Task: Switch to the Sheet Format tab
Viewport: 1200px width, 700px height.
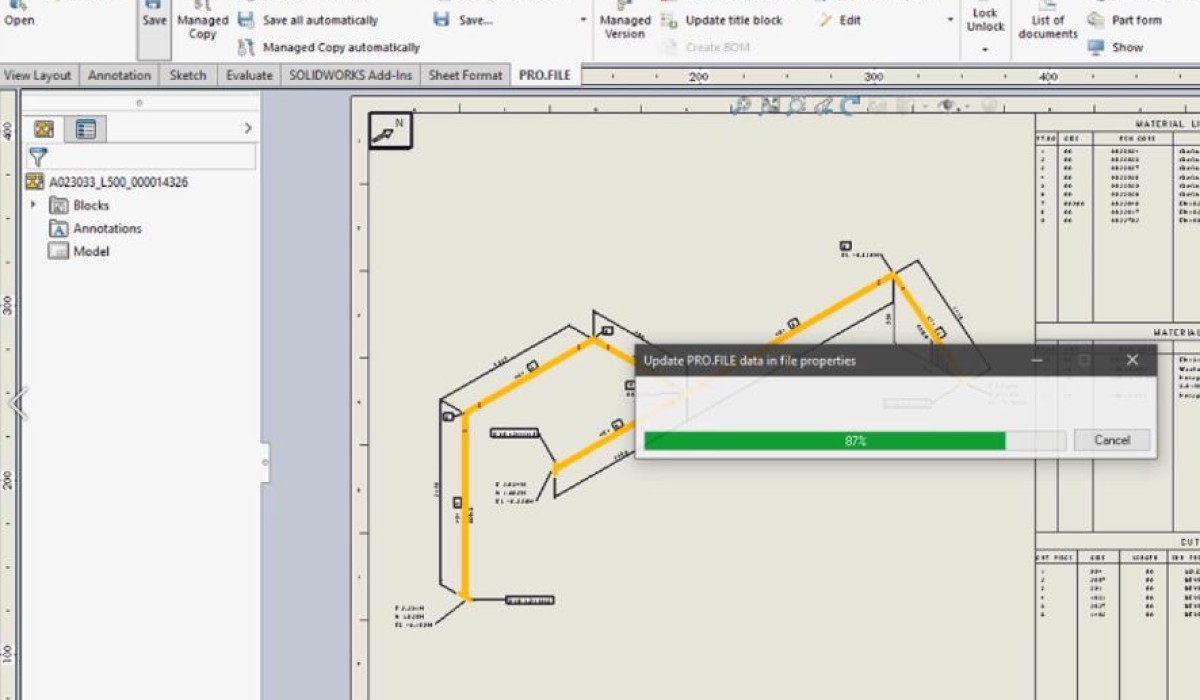Action: [465, 75]
